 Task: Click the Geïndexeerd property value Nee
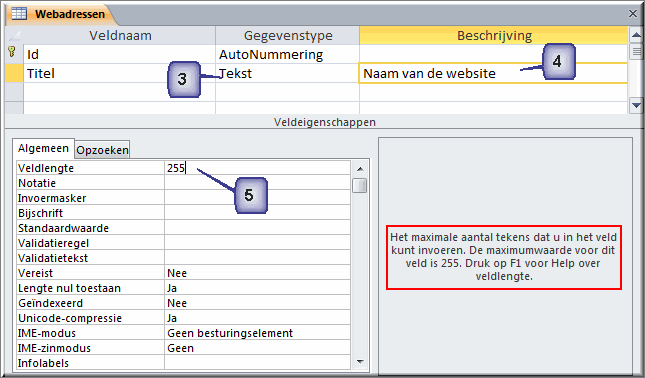pos(258,303)
